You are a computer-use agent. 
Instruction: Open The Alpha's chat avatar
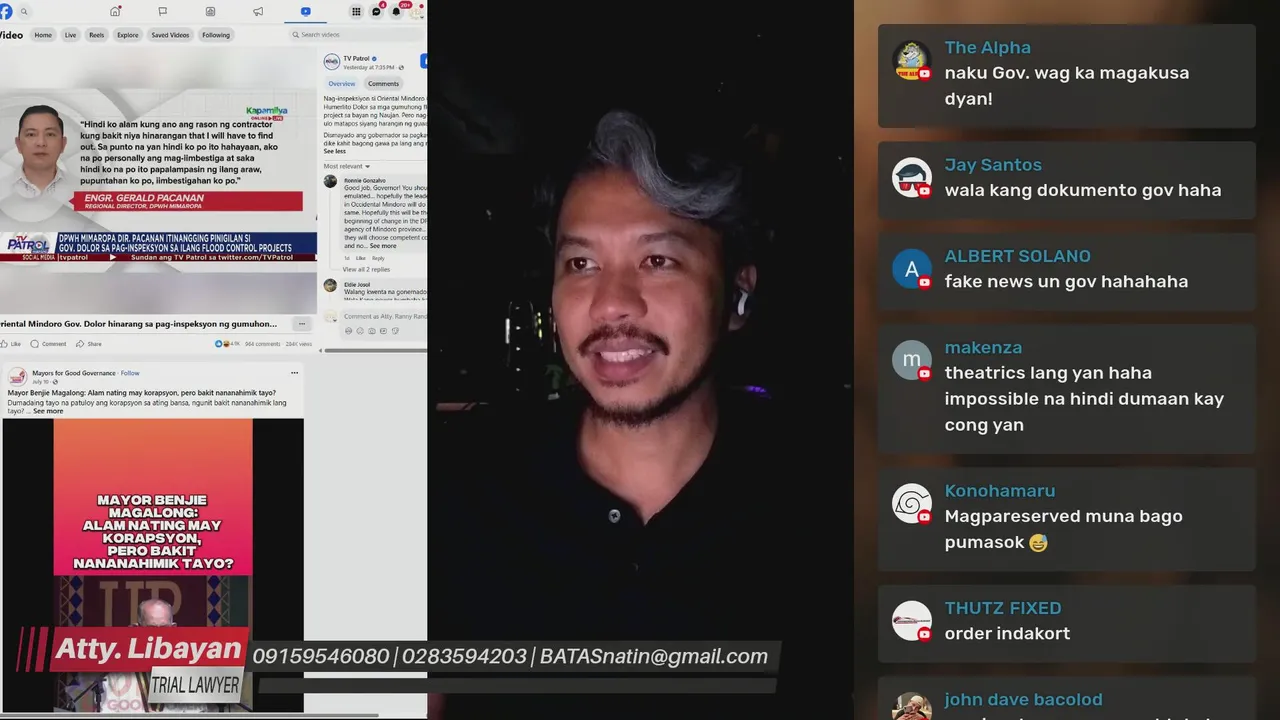tap(912, 60)
